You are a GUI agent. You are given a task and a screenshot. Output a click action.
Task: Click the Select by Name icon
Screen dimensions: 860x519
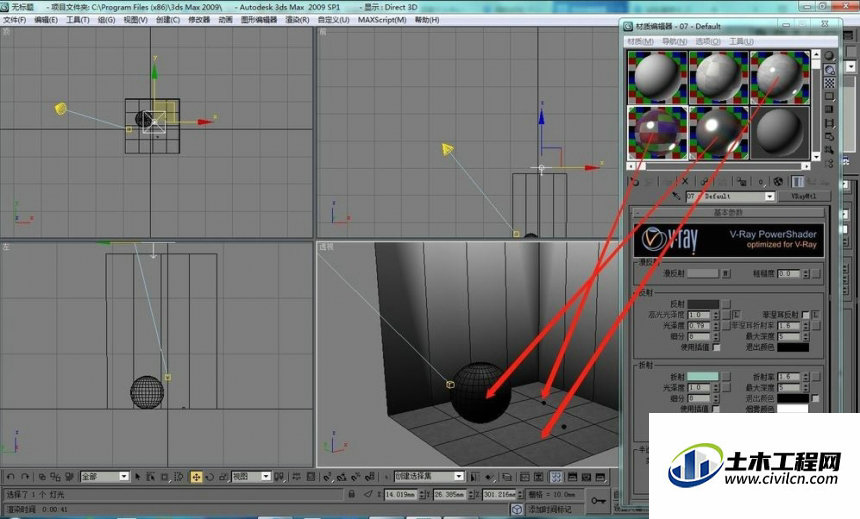(151, 477)
